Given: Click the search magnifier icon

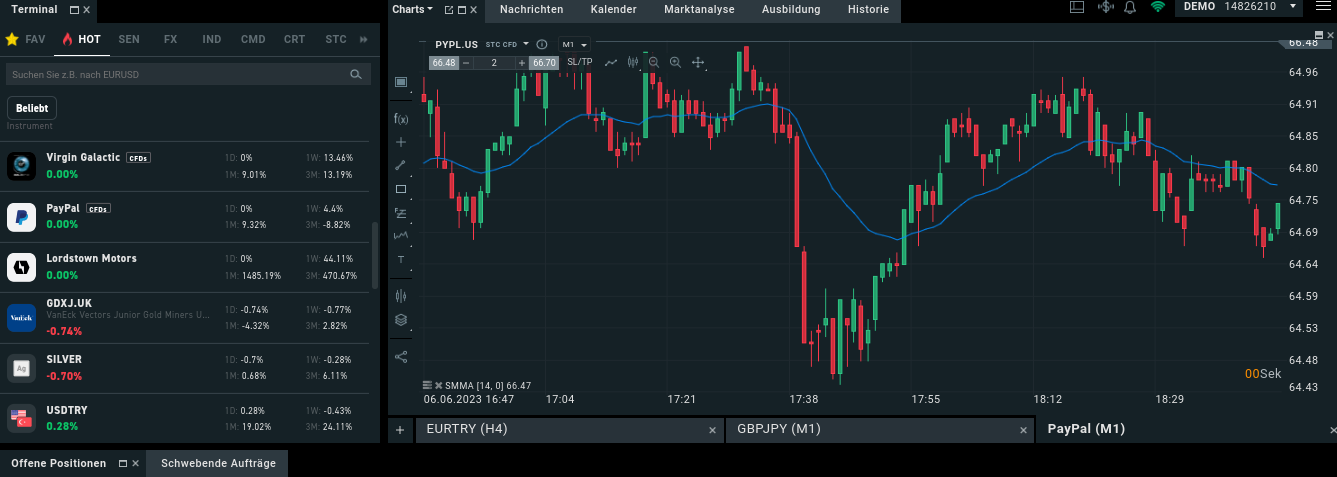Looking at the screenshot, I should [356, 74].
